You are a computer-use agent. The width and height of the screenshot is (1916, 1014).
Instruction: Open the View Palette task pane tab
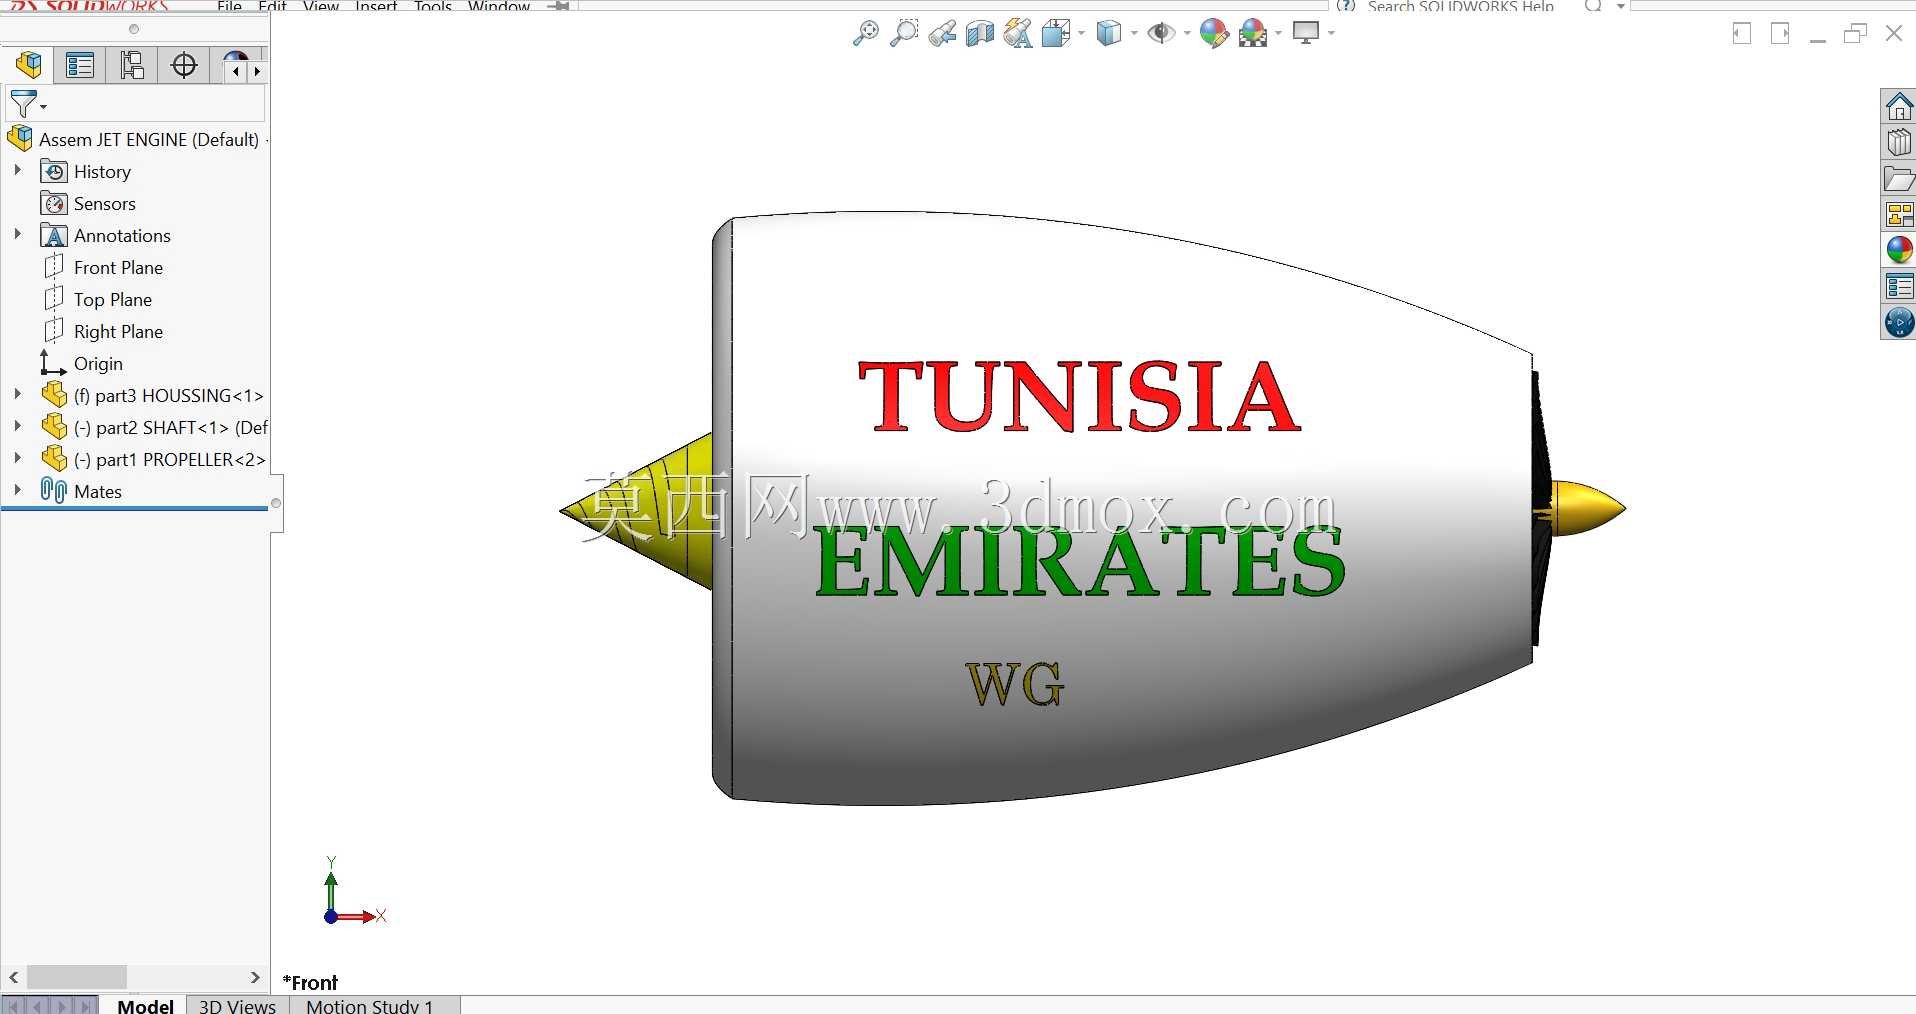pyautogui.click(x=1899, y=214)
